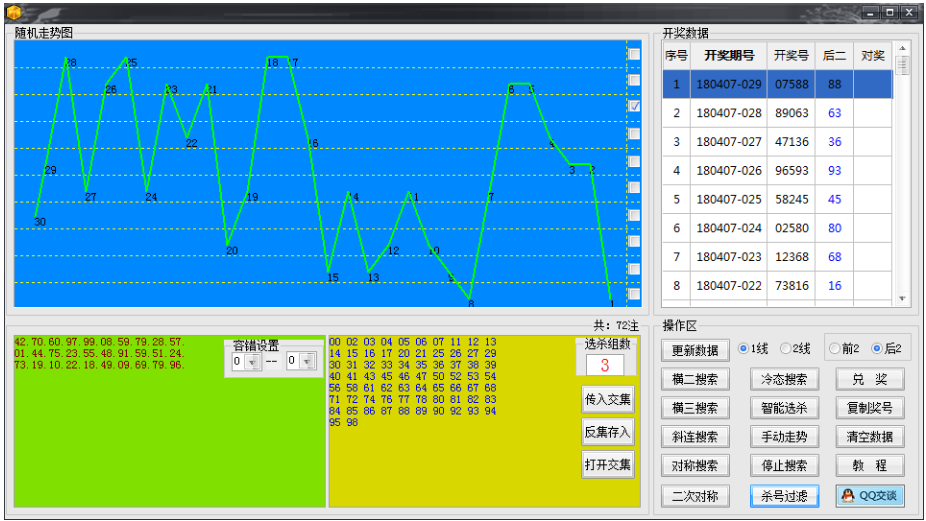Click the 传入交集 button

(x=608, y=400)
